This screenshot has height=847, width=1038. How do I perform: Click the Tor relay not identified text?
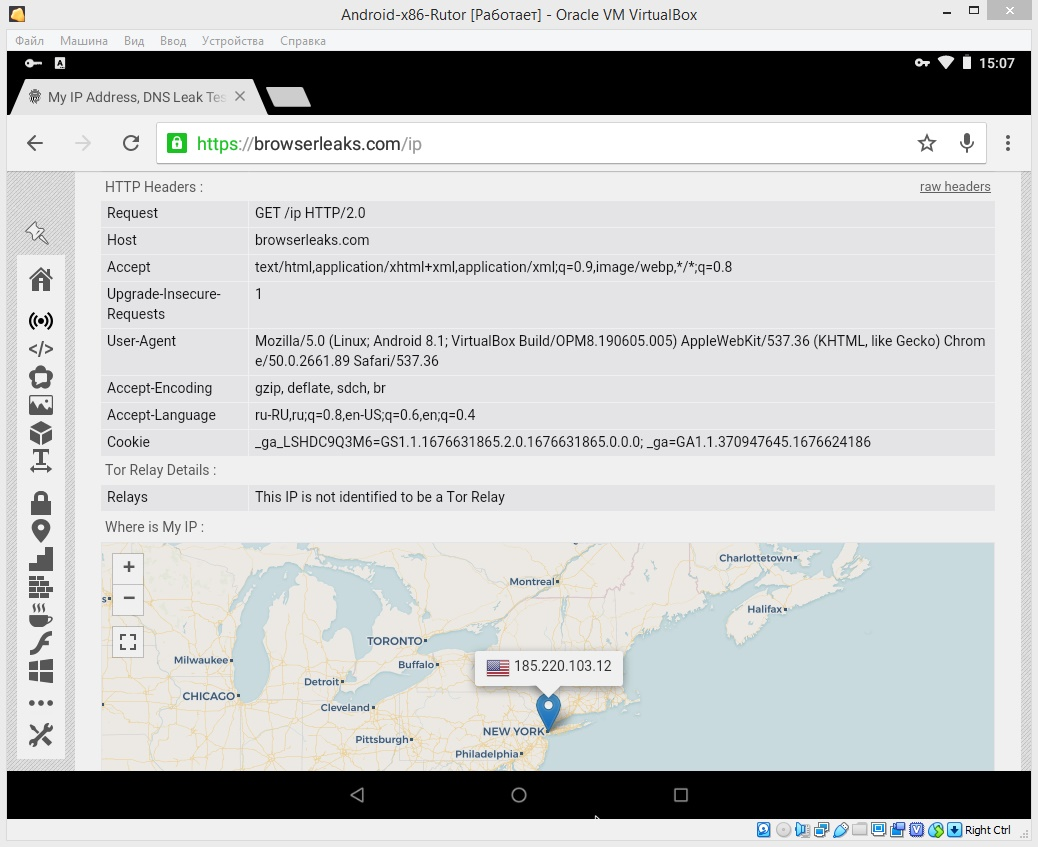[x=379, y=497]
